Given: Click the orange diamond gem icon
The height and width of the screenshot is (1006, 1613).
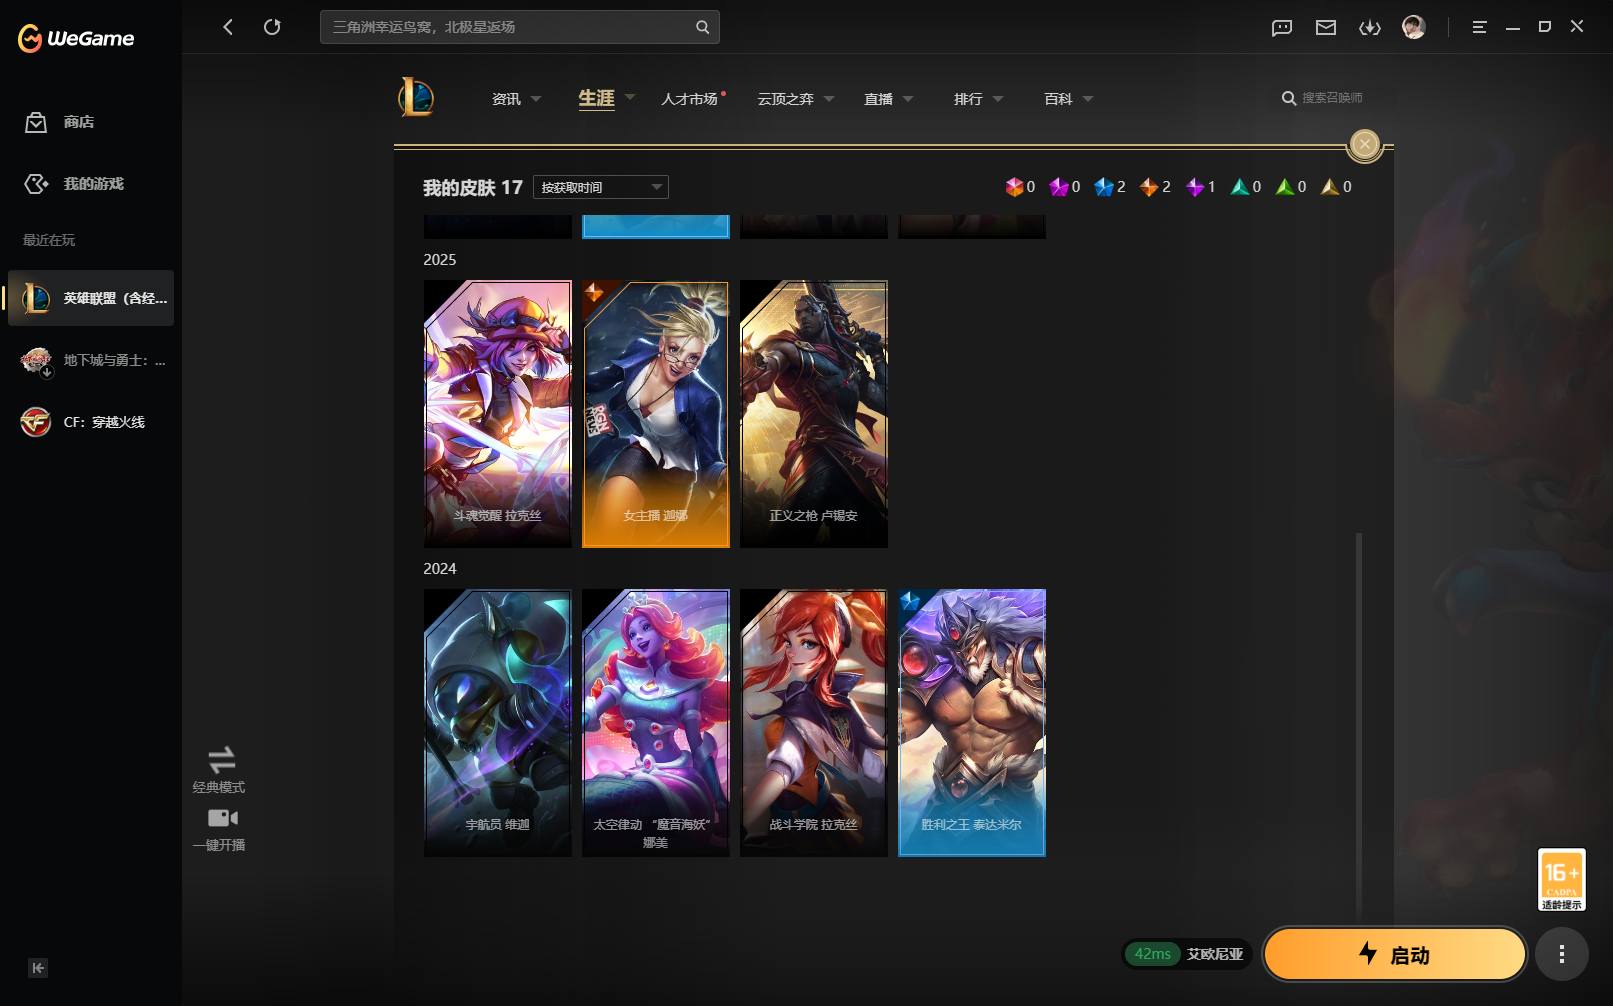Looking at the screenshot, I should tap(1149, 187).
